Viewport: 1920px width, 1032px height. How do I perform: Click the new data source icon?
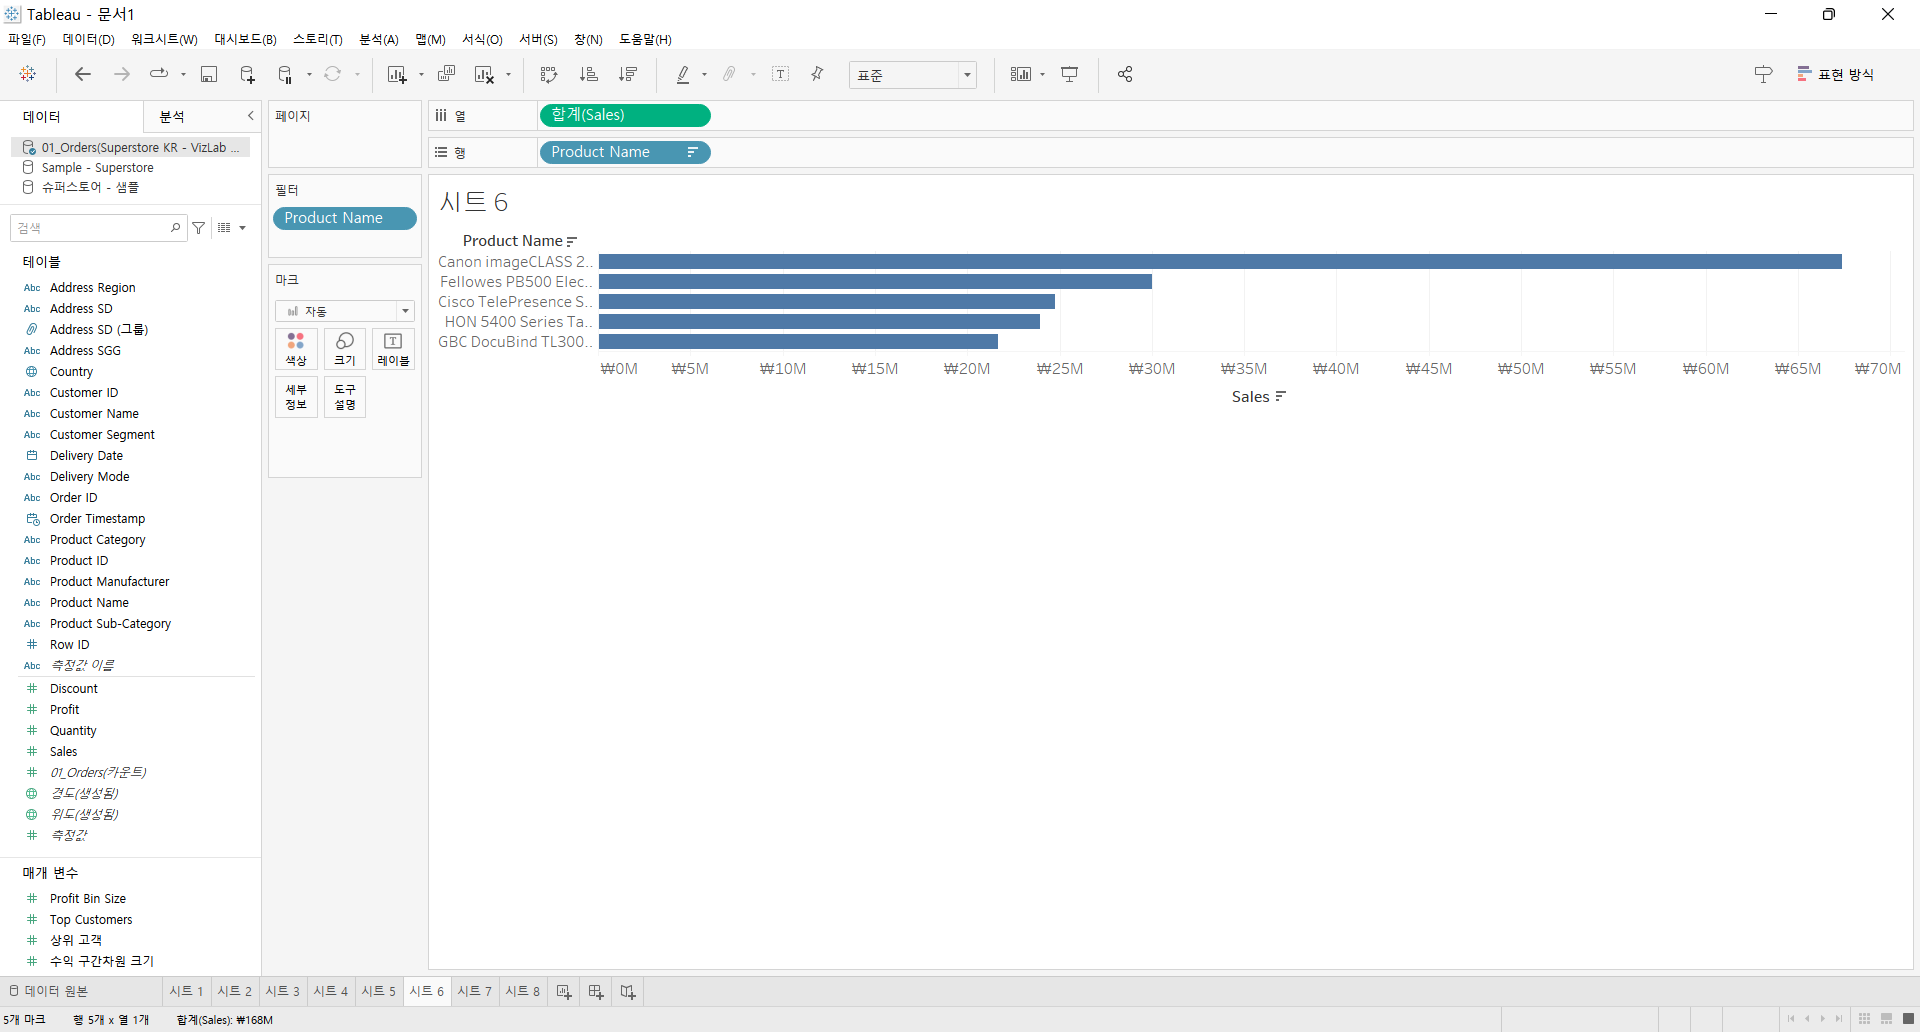click(247, 74)
